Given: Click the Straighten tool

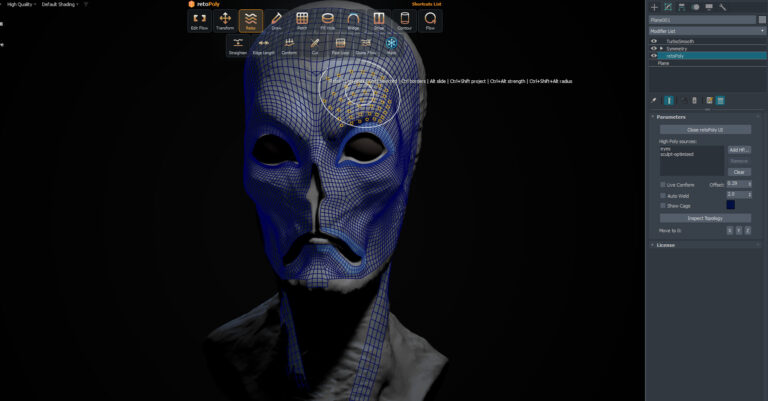Looking at the screenshot, I should pyautogui.click(x=238, y=46).
